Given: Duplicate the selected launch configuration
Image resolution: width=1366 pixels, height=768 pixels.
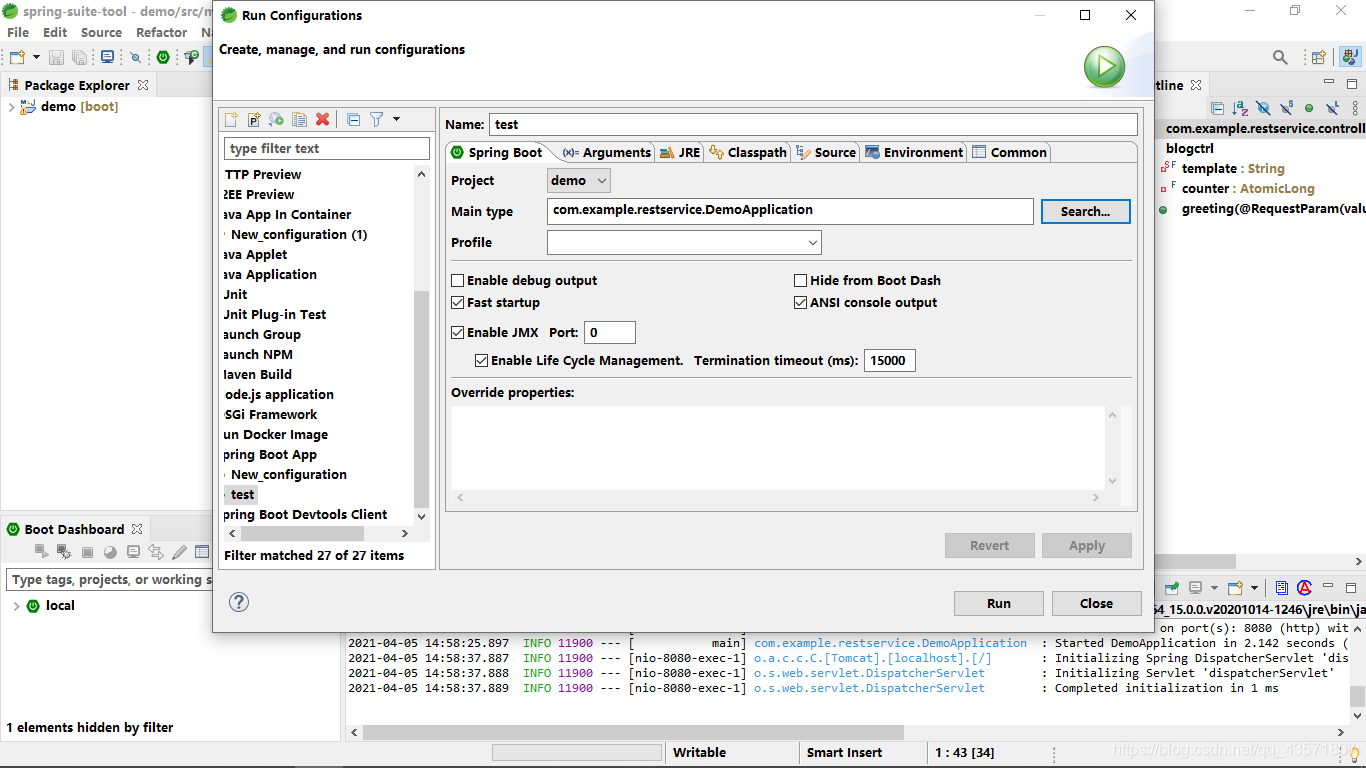Looking at the screenshot, I should point(299,120).
